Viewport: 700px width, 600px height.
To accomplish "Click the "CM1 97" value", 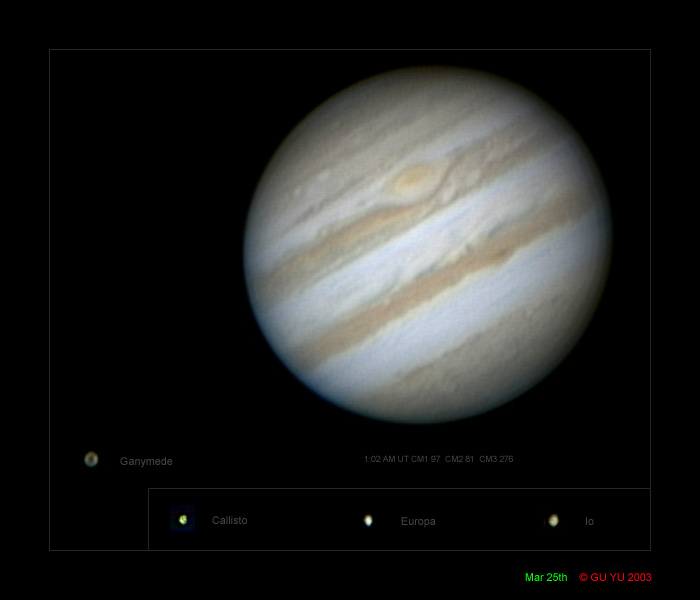I will (425, 459).
